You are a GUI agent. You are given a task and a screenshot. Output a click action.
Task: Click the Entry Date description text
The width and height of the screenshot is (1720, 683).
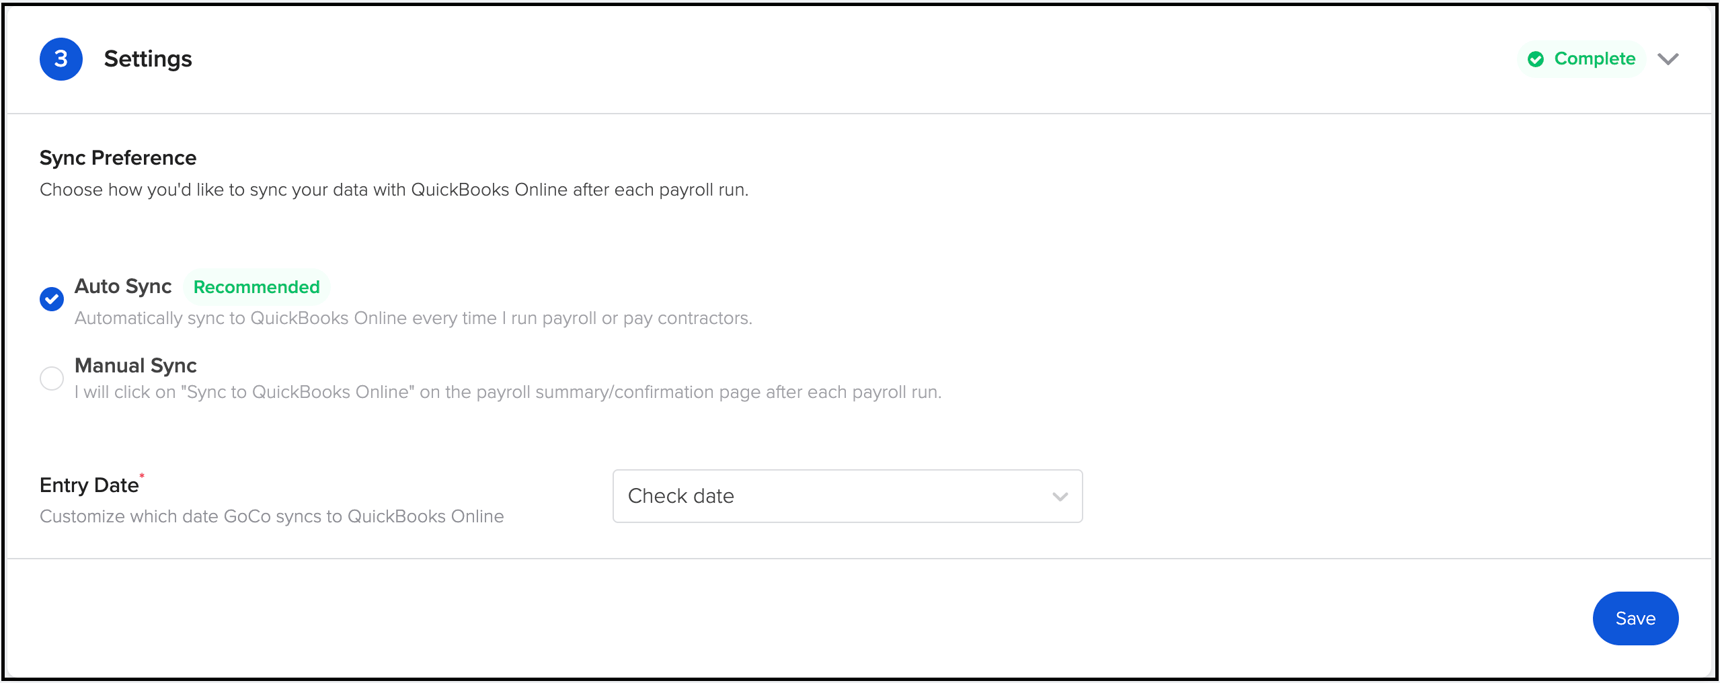click(271, 516)
